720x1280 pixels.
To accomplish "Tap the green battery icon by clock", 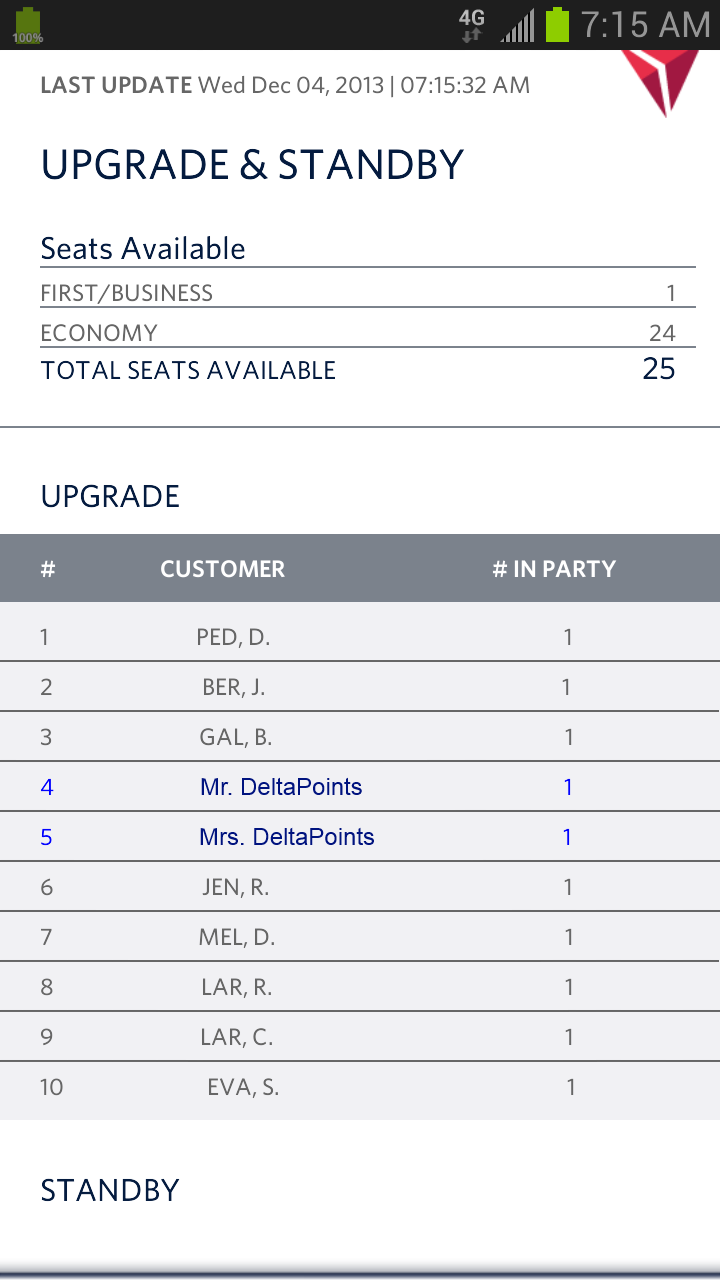I will point(557,25).
